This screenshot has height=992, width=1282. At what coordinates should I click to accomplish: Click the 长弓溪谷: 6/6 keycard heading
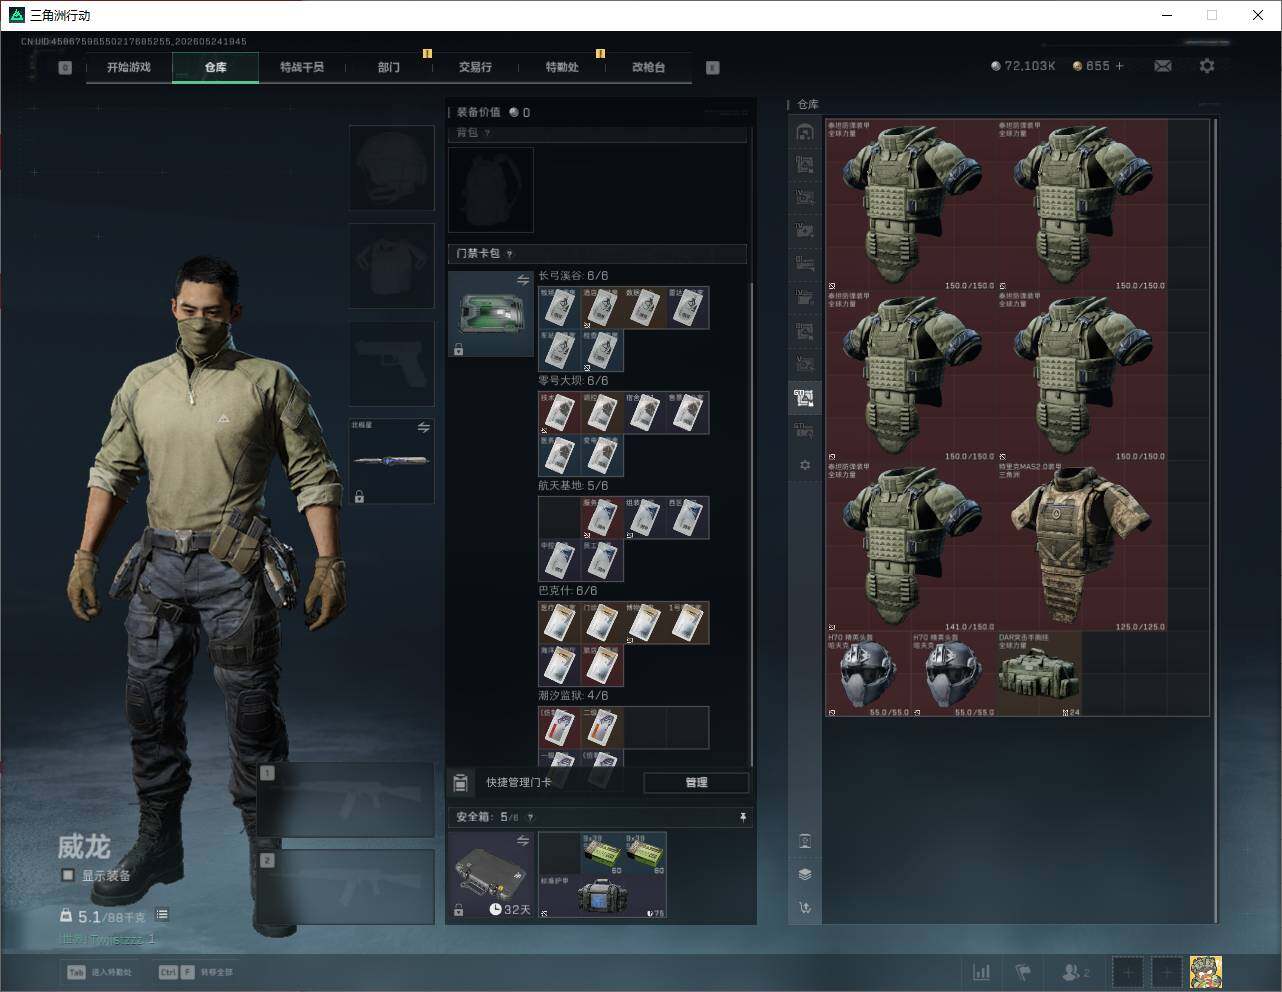[x=573, y=276]
